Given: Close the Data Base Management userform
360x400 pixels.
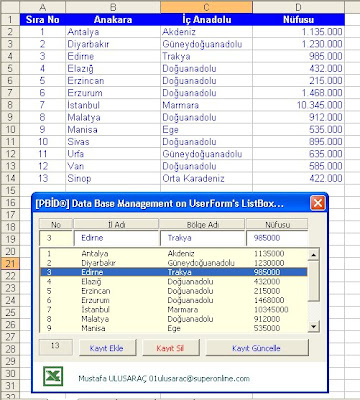Looking at the screenshot, I should pos(317,203).
